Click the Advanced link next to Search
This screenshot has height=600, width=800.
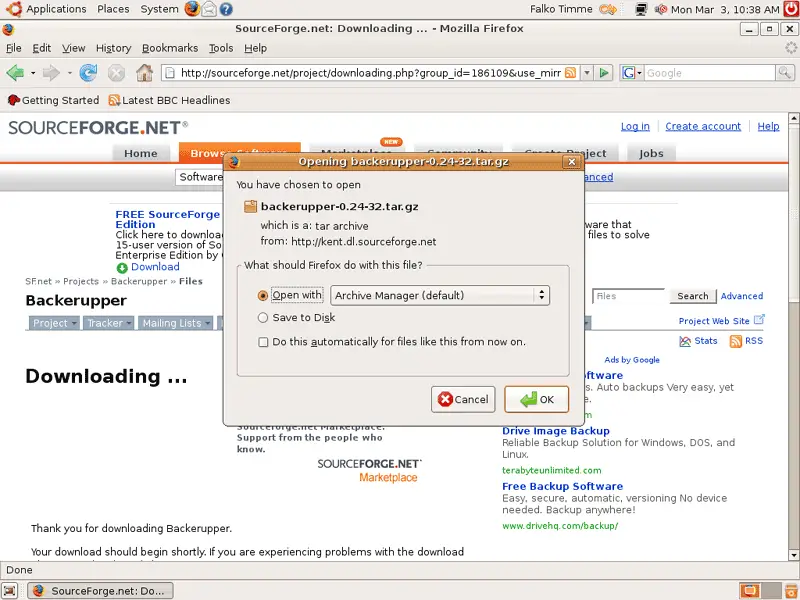click(741, 296)
